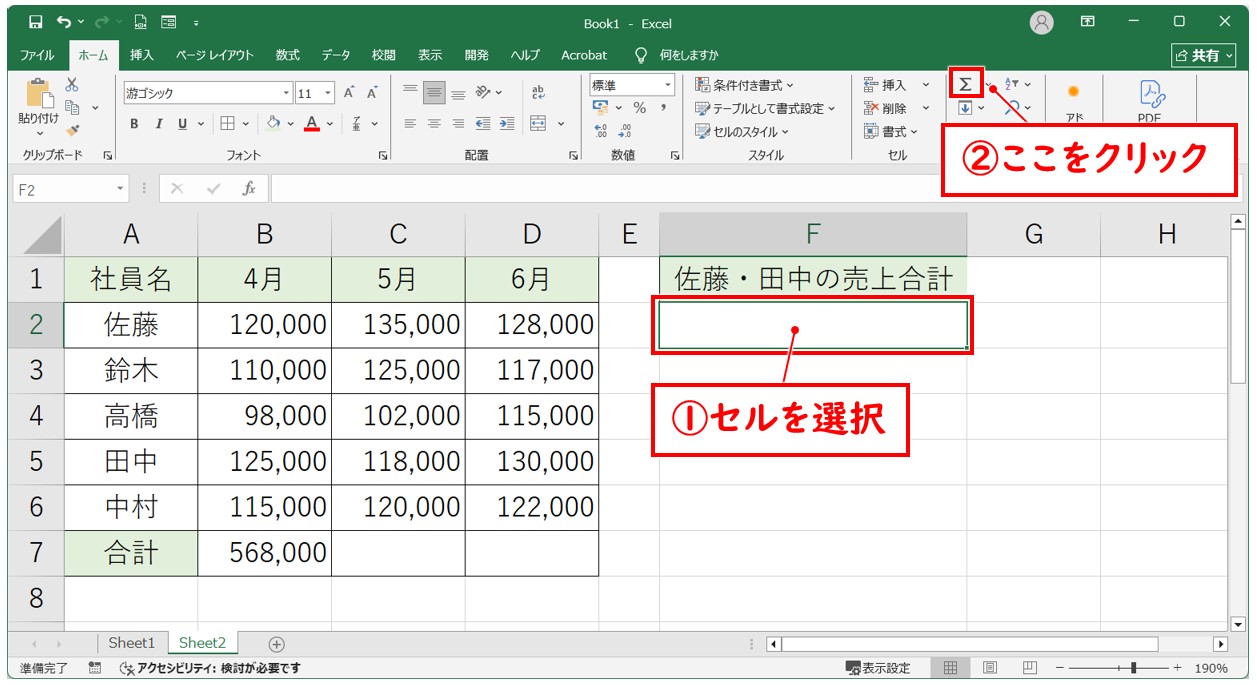Open the font name dropdown 游ゴシック
1257x685 pixels.
(x=286, y=93)
